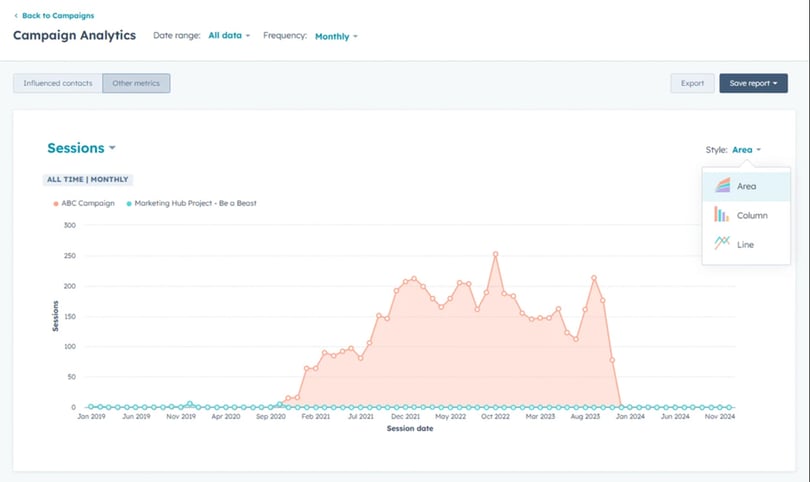Click the Area chart style icon
Screen dimensions: 810x482
(722, 186)
